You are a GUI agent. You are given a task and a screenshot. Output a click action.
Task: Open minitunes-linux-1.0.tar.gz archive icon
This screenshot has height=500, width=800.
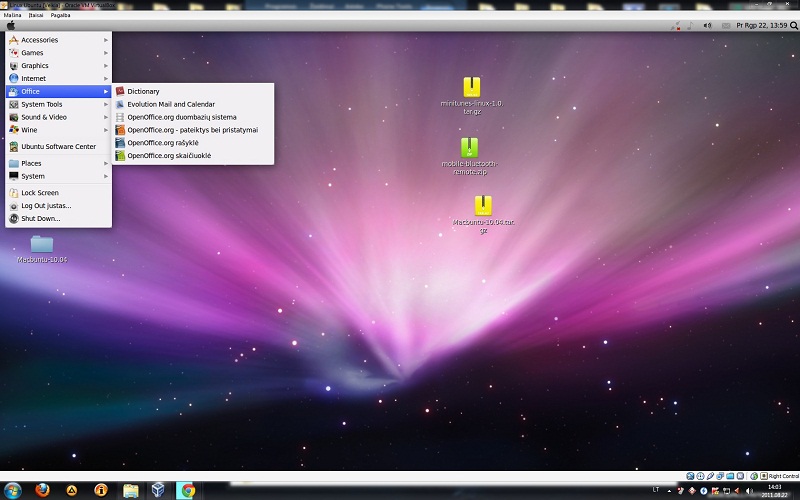point(472,88)
